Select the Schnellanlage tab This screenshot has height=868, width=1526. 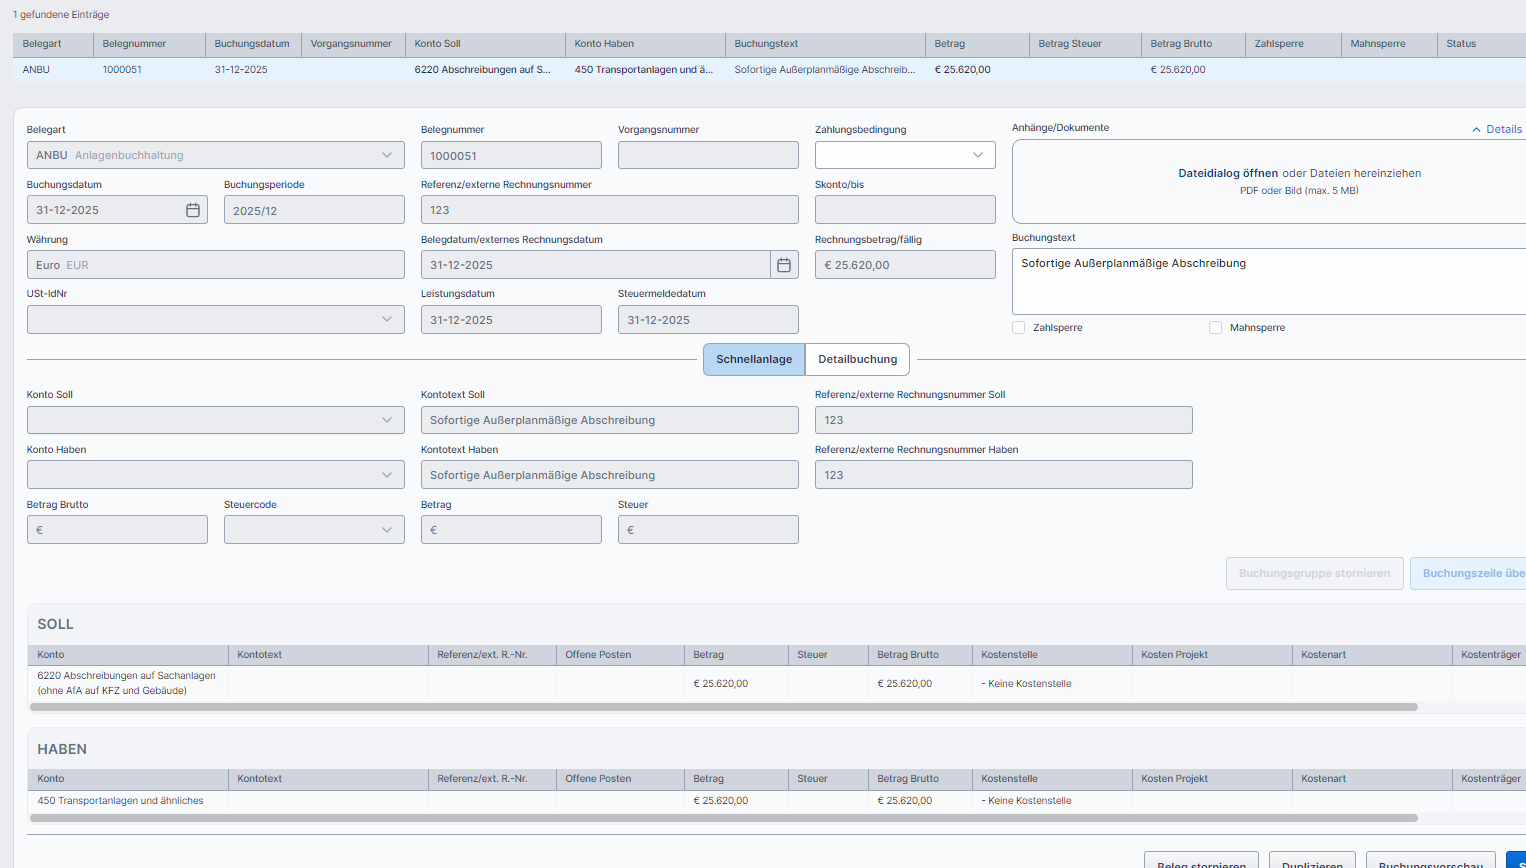coord(753,359)
